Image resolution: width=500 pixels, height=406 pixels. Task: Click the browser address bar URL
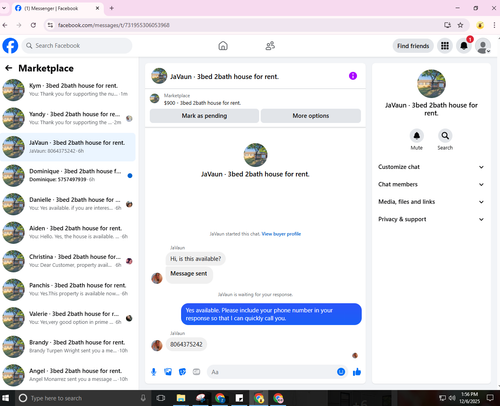tap(114, 25)
